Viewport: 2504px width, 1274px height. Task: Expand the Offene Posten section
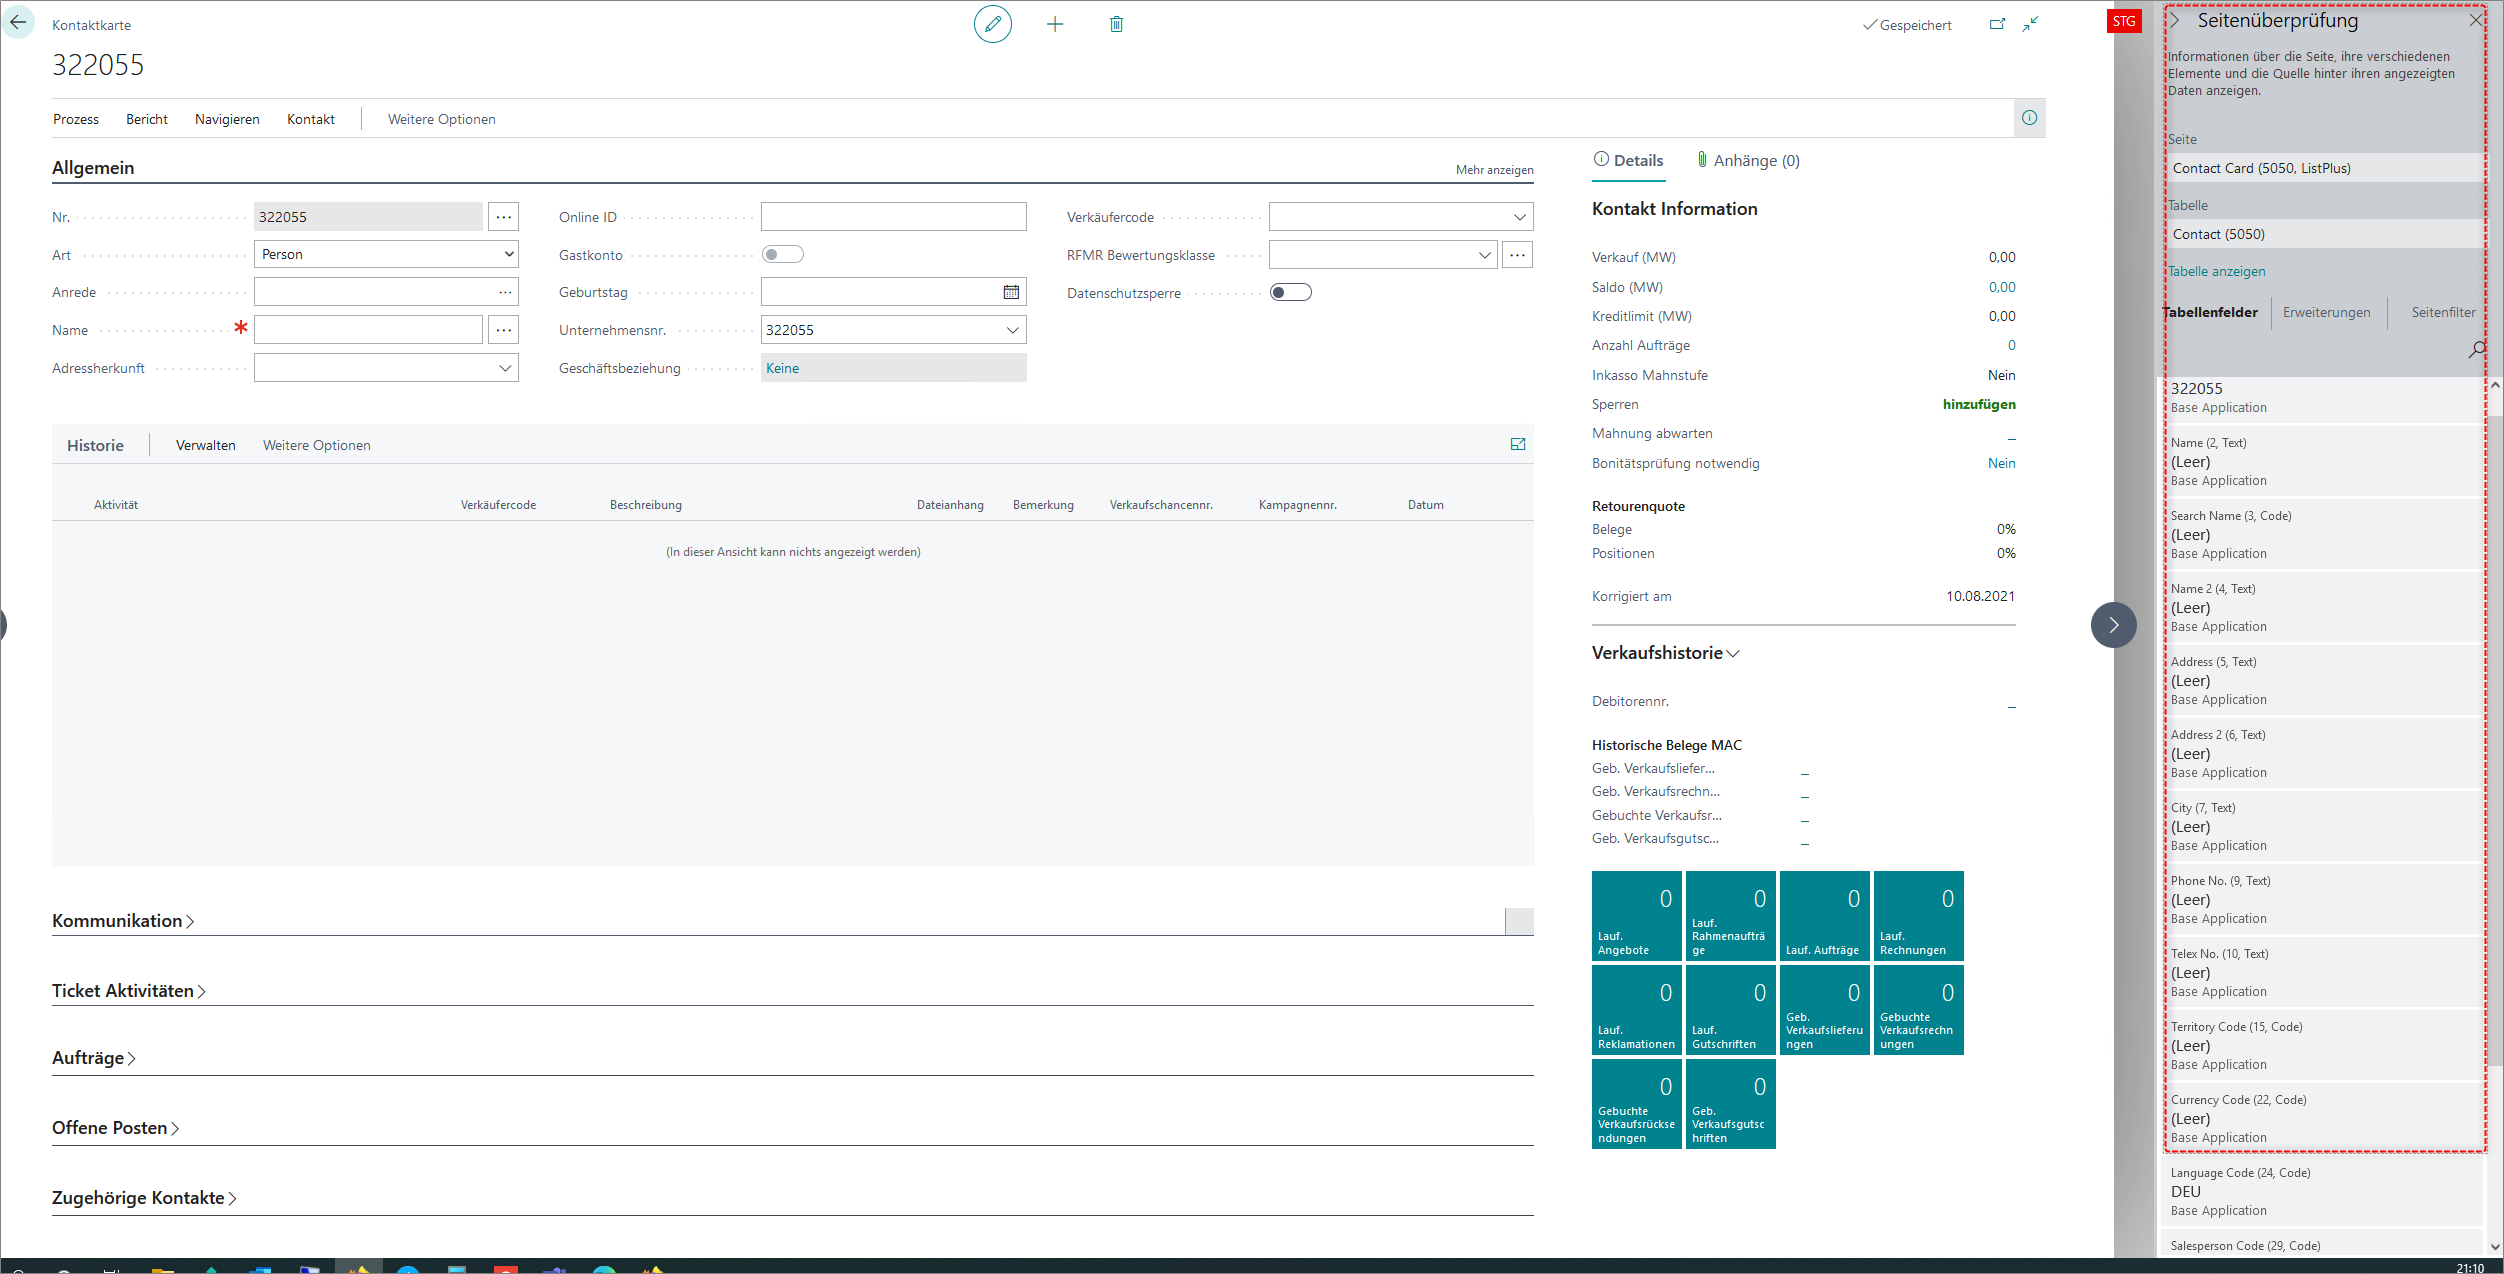coord(116,1128)
